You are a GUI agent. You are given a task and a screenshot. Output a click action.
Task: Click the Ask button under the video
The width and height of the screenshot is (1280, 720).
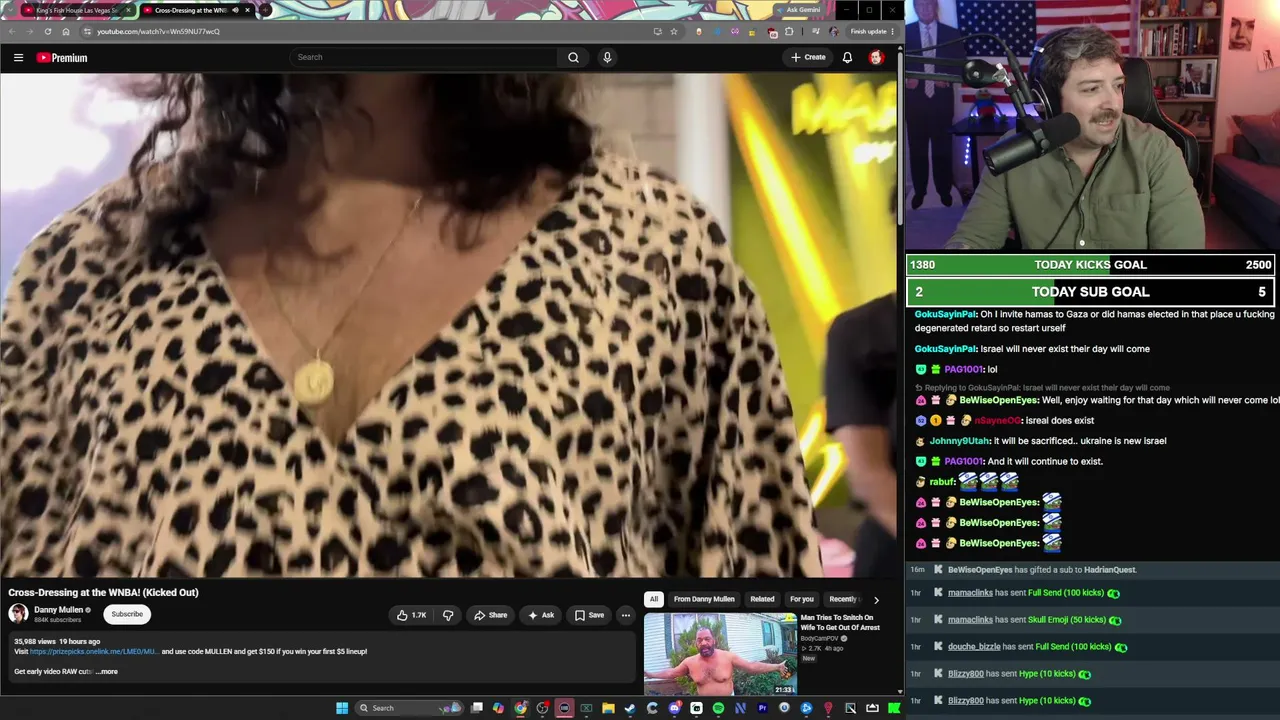coord(541,615)
